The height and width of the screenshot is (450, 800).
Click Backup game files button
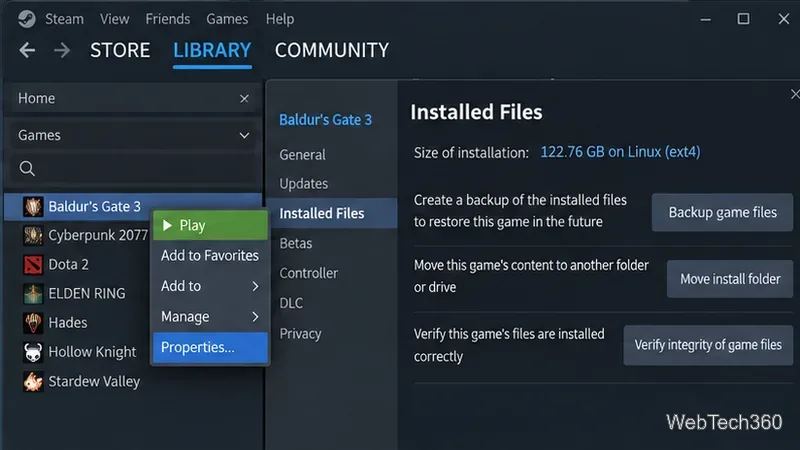[722, 212]
